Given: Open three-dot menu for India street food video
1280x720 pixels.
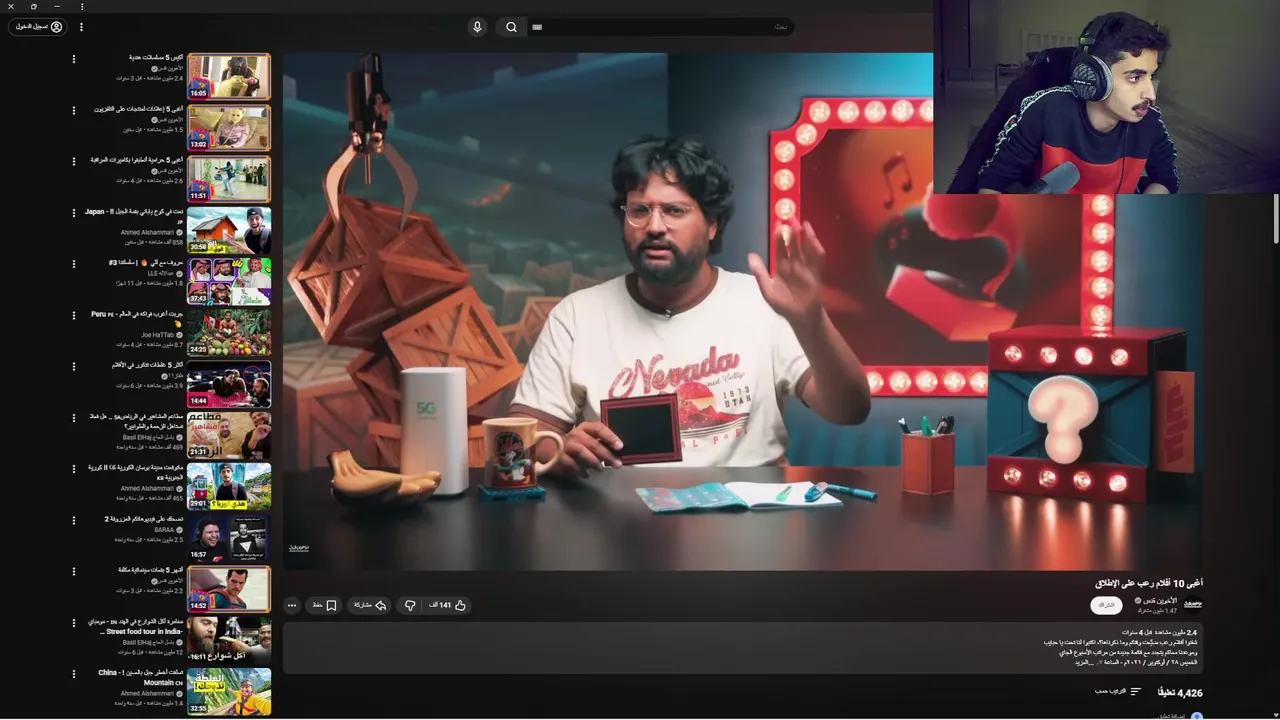Looking at the screenshot, I should coord(73,623).
